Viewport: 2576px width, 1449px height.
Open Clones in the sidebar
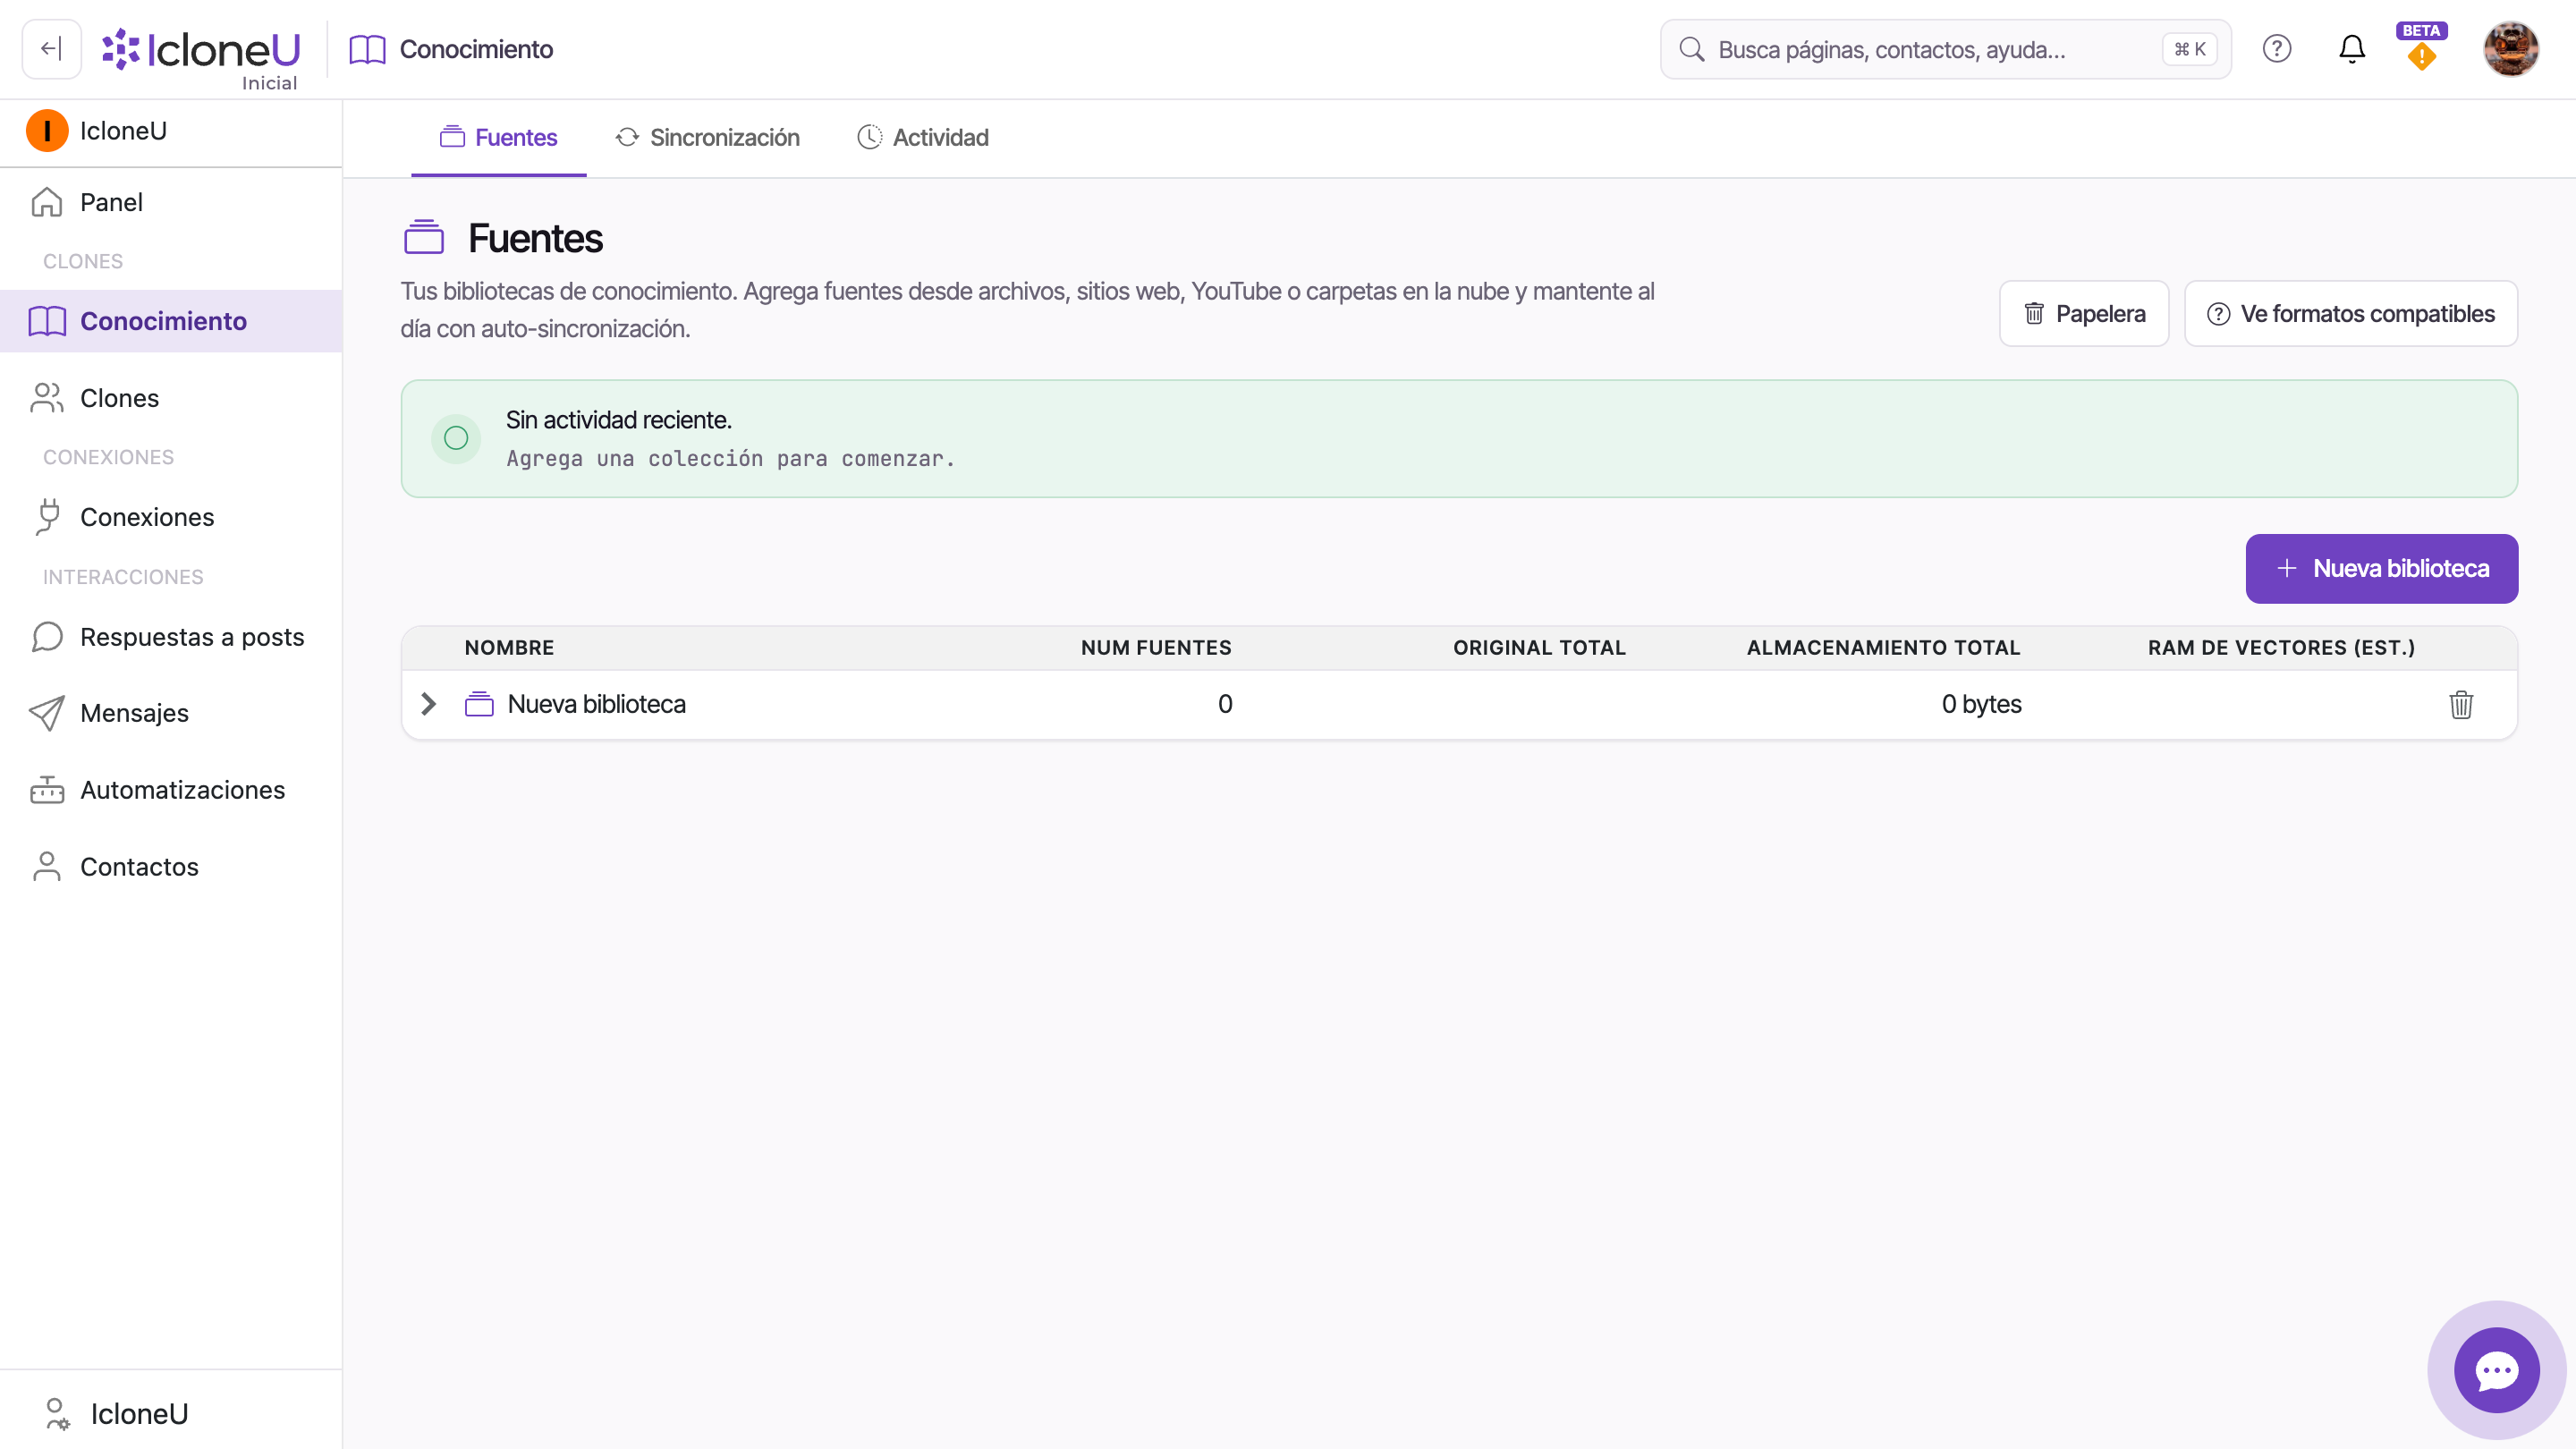click(x=171, y=398)
